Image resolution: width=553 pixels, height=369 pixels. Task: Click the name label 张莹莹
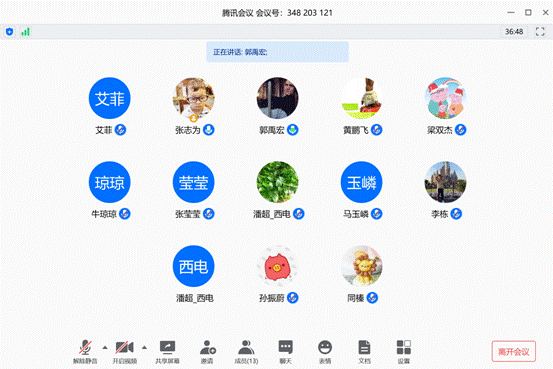pos(188,214)
